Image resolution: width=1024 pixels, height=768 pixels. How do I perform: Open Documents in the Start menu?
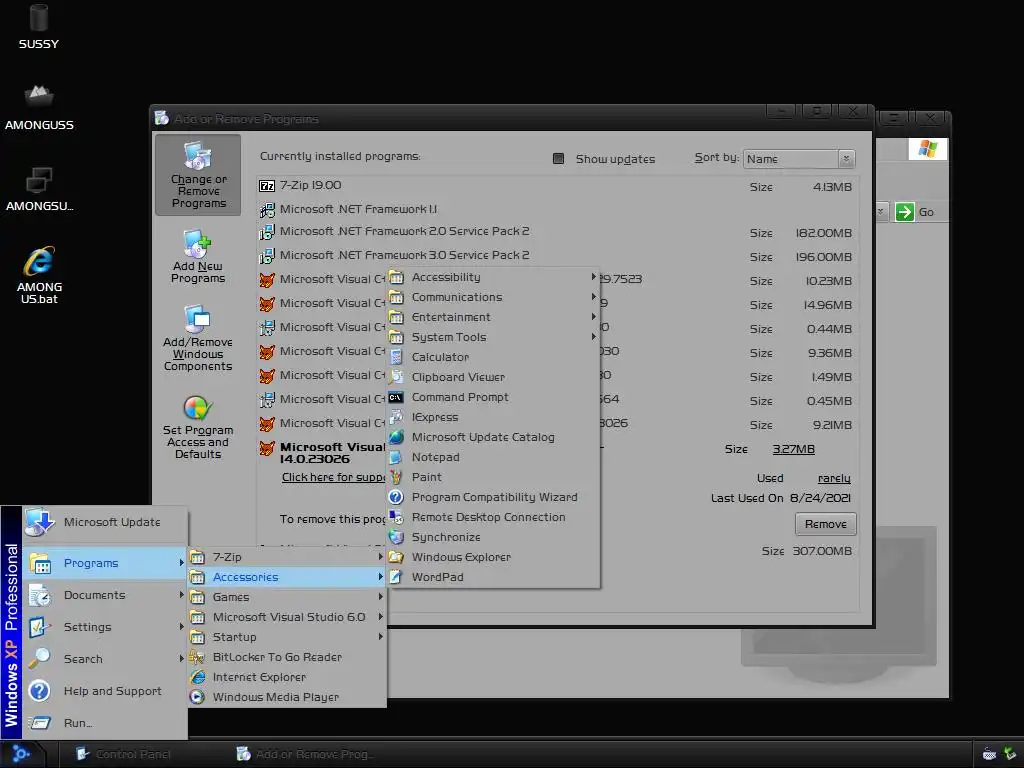(x=104, y=595)
